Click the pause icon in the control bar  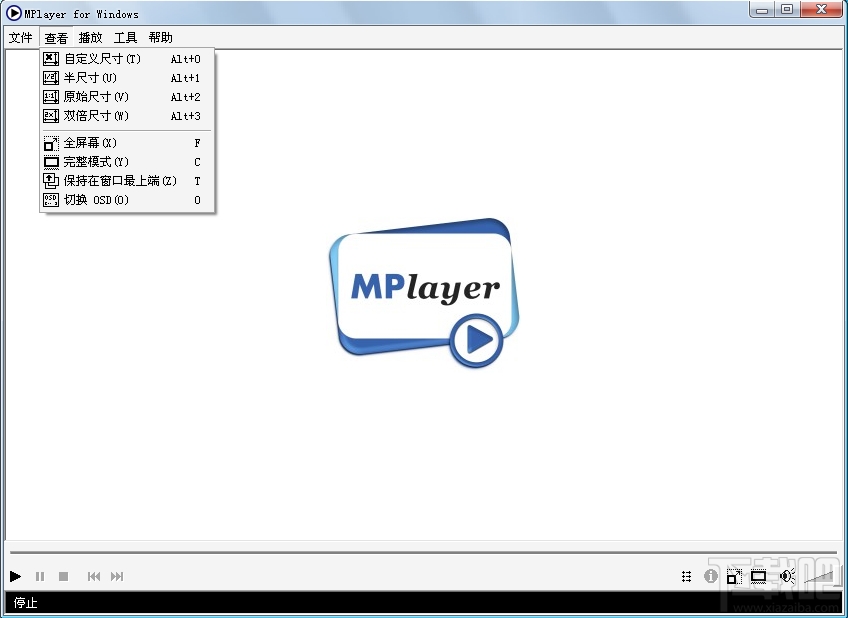click(39, 576)
